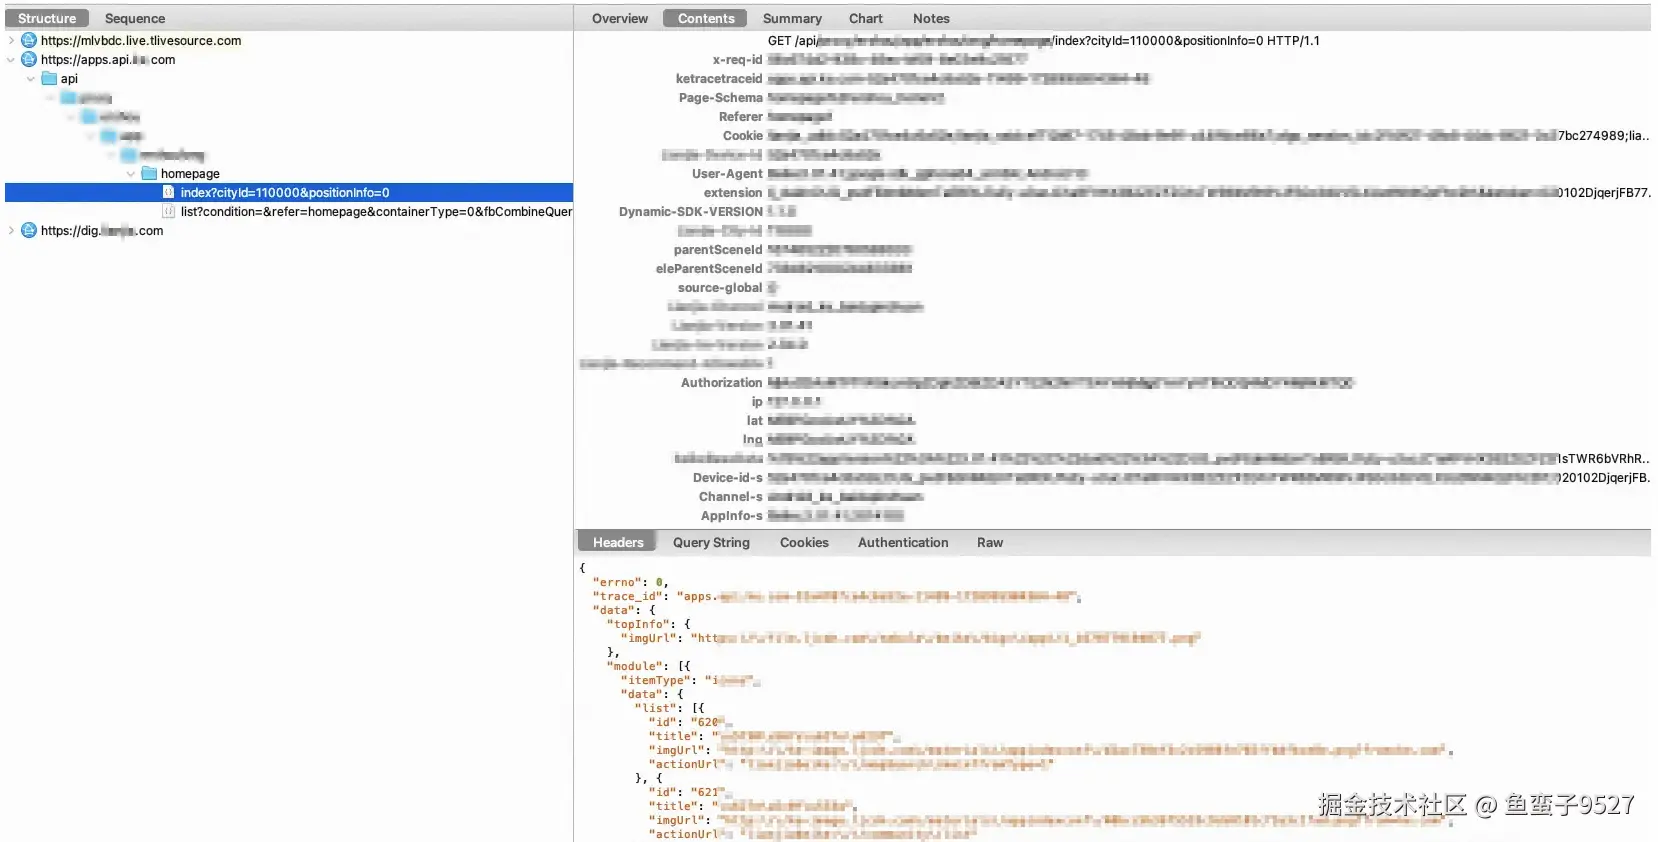1658x842 pixels.
Task: Click the file icon of index?cityId=110000 request
Action: click(168, 193)
